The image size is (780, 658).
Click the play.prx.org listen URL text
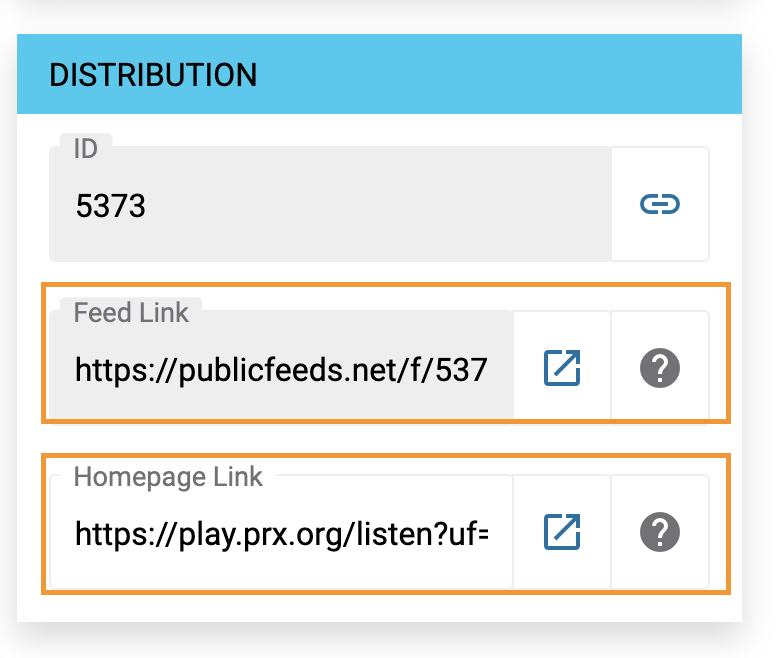tap(282, 535)
